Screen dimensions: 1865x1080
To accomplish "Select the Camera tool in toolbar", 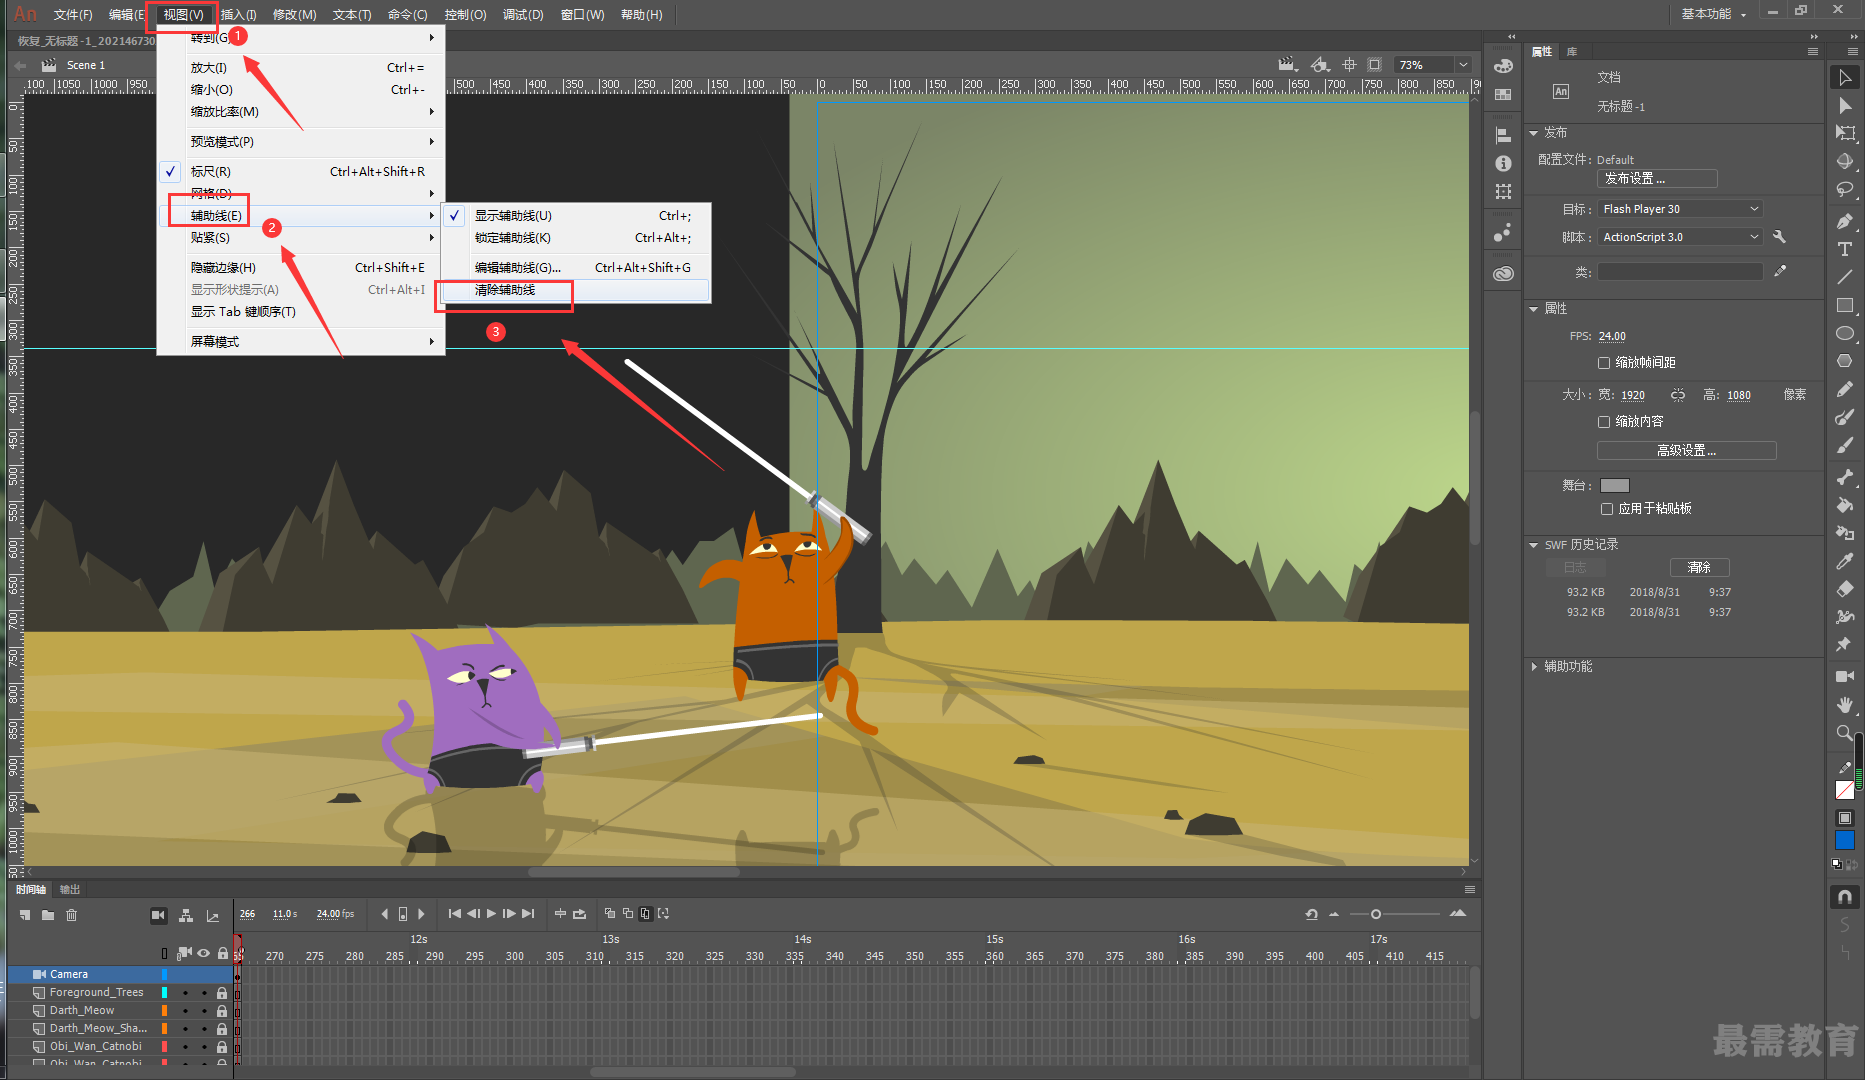I will 1845,677.
